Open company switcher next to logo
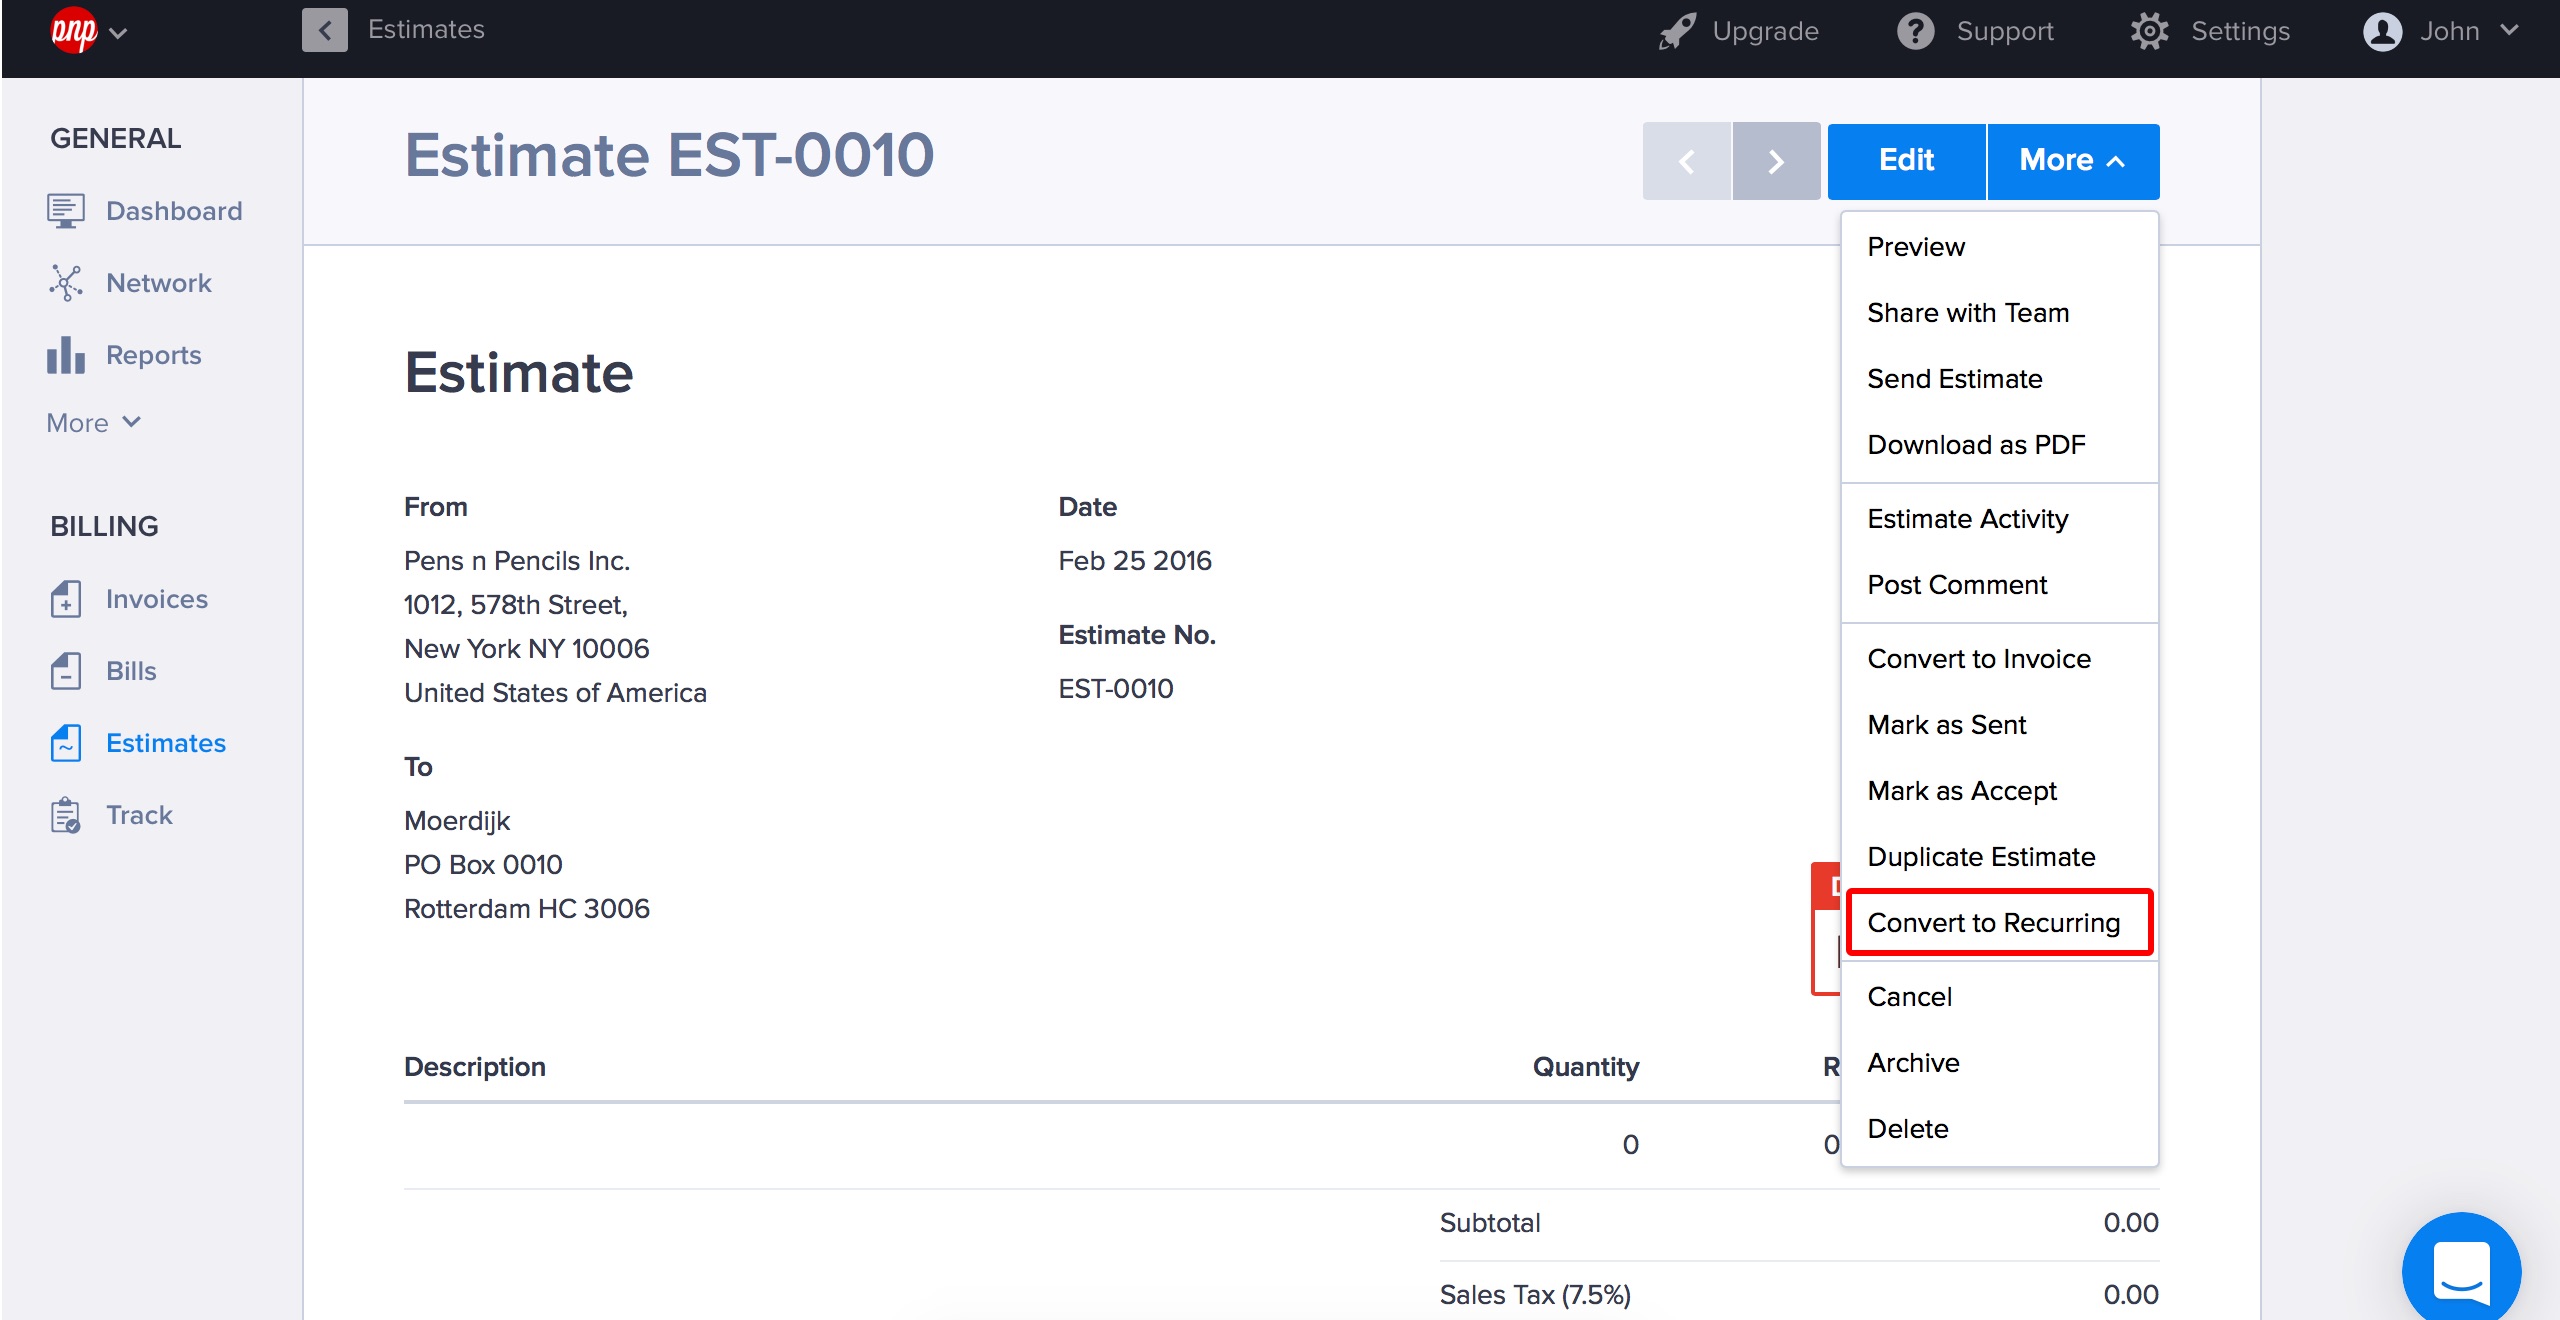 [119, 33]
